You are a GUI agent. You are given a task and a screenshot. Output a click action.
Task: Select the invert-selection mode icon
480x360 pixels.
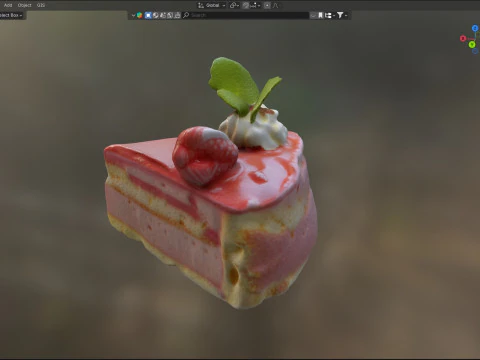170,15
